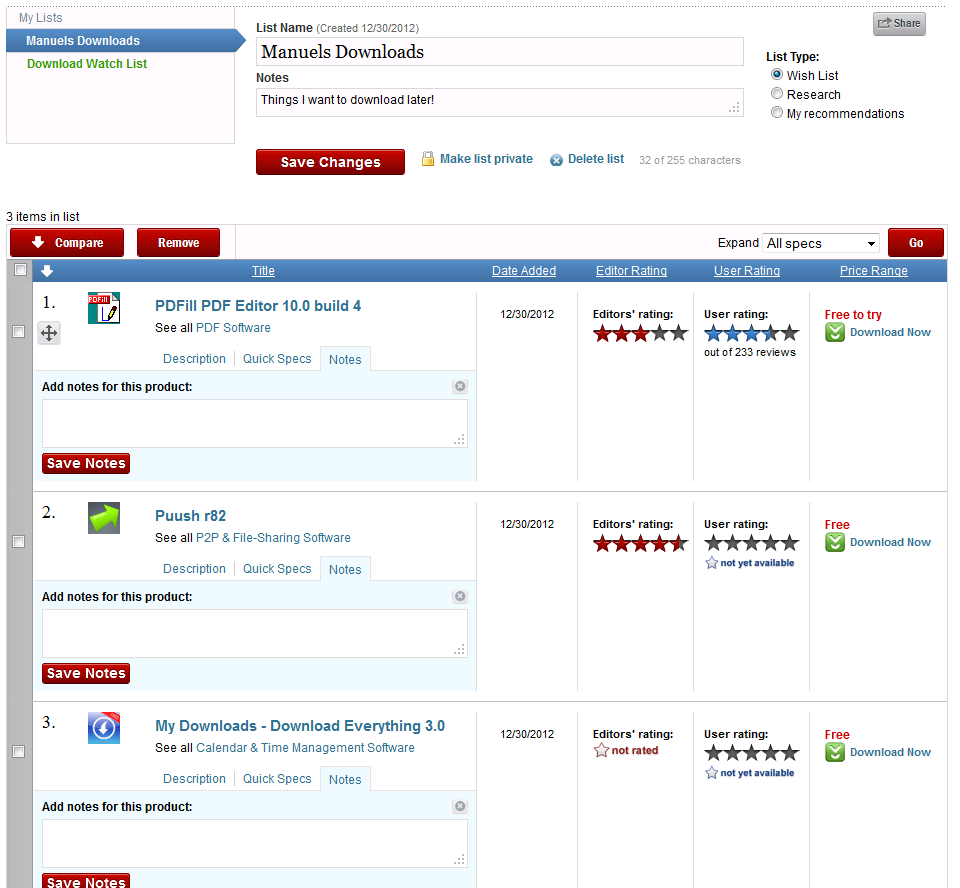Click the Go button

(916, 243)
